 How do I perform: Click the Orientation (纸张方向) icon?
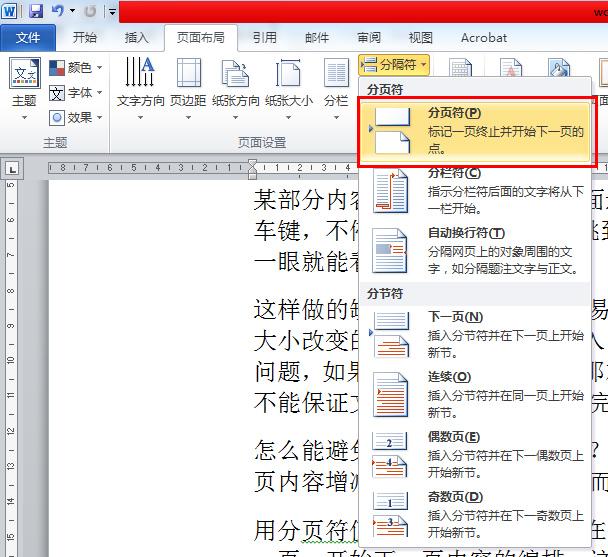[235, 73]
